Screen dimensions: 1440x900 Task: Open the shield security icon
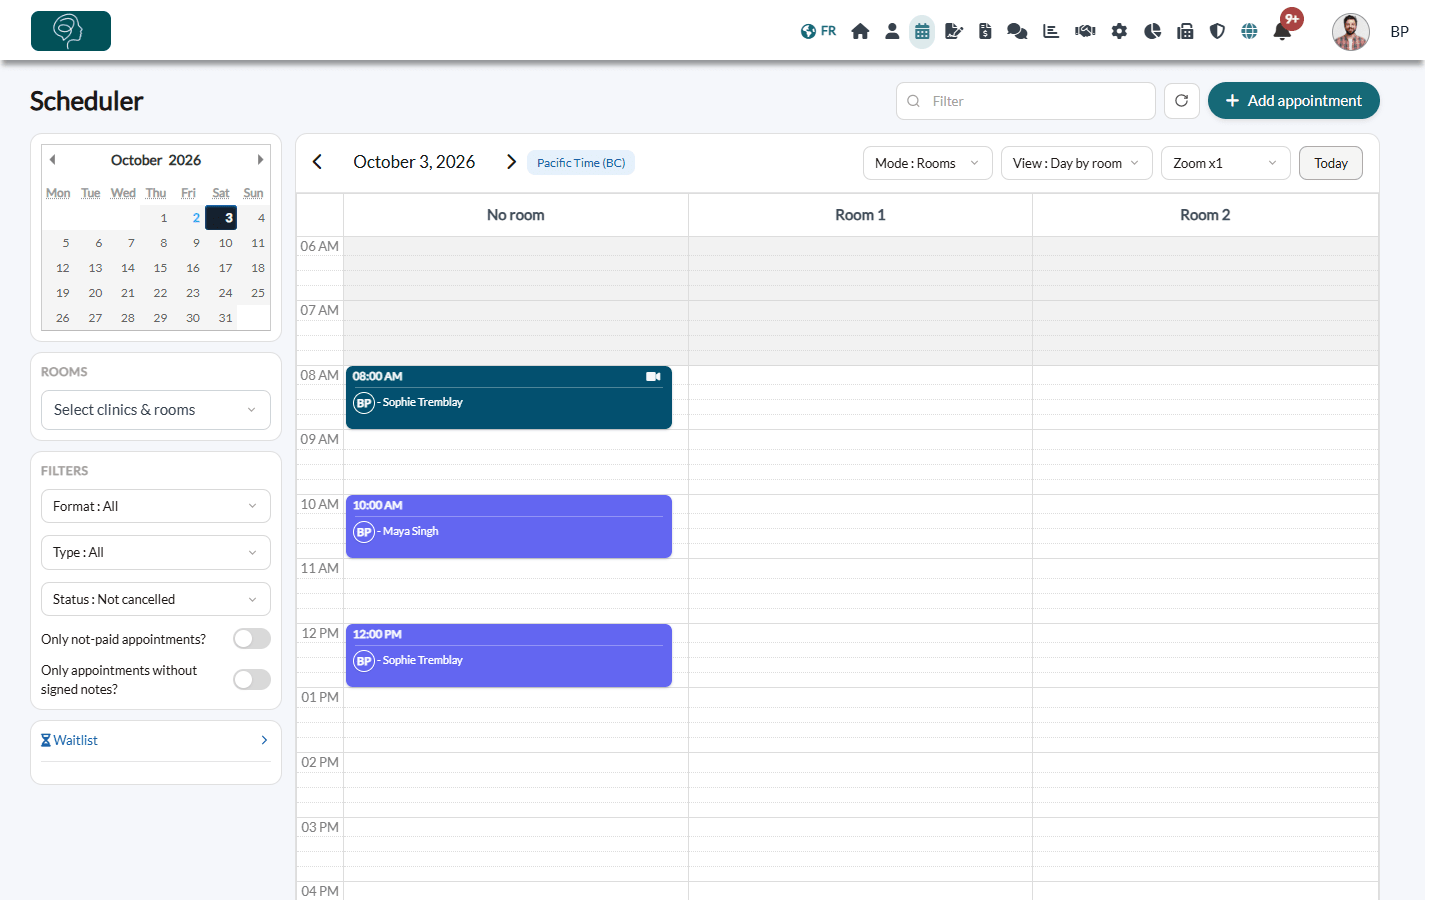(1217, 31)
